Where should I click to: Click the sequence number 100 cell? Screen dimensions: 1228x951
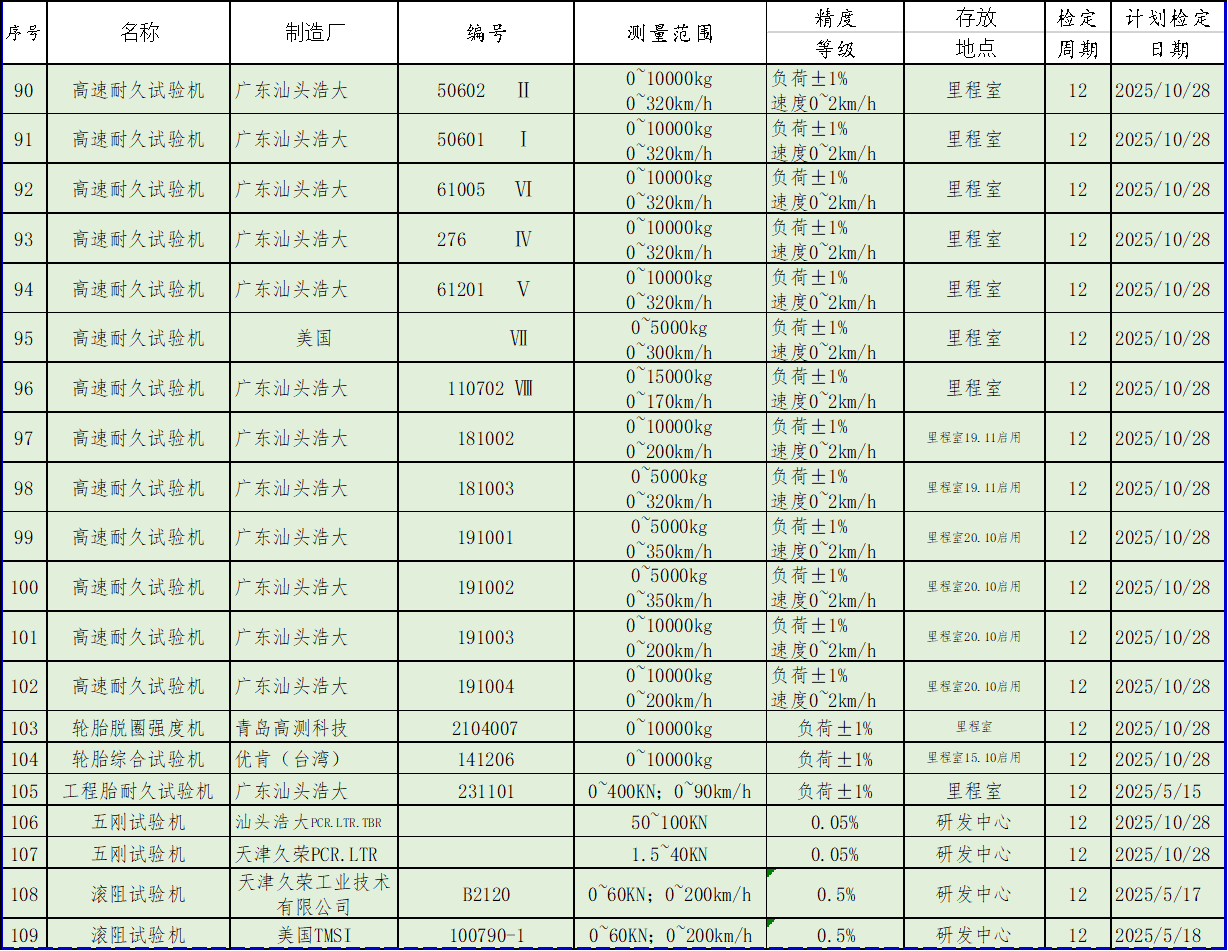pyautogui.click(x=25, y=587)
